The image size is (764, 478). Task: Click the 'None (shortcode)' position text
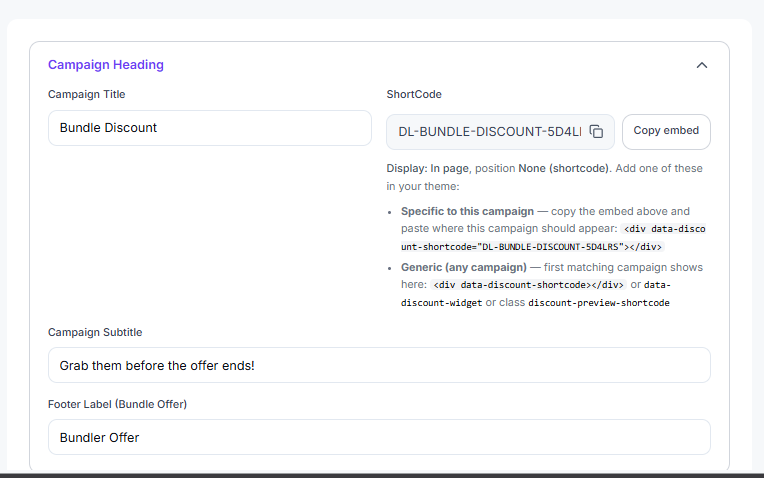[564, 168]
